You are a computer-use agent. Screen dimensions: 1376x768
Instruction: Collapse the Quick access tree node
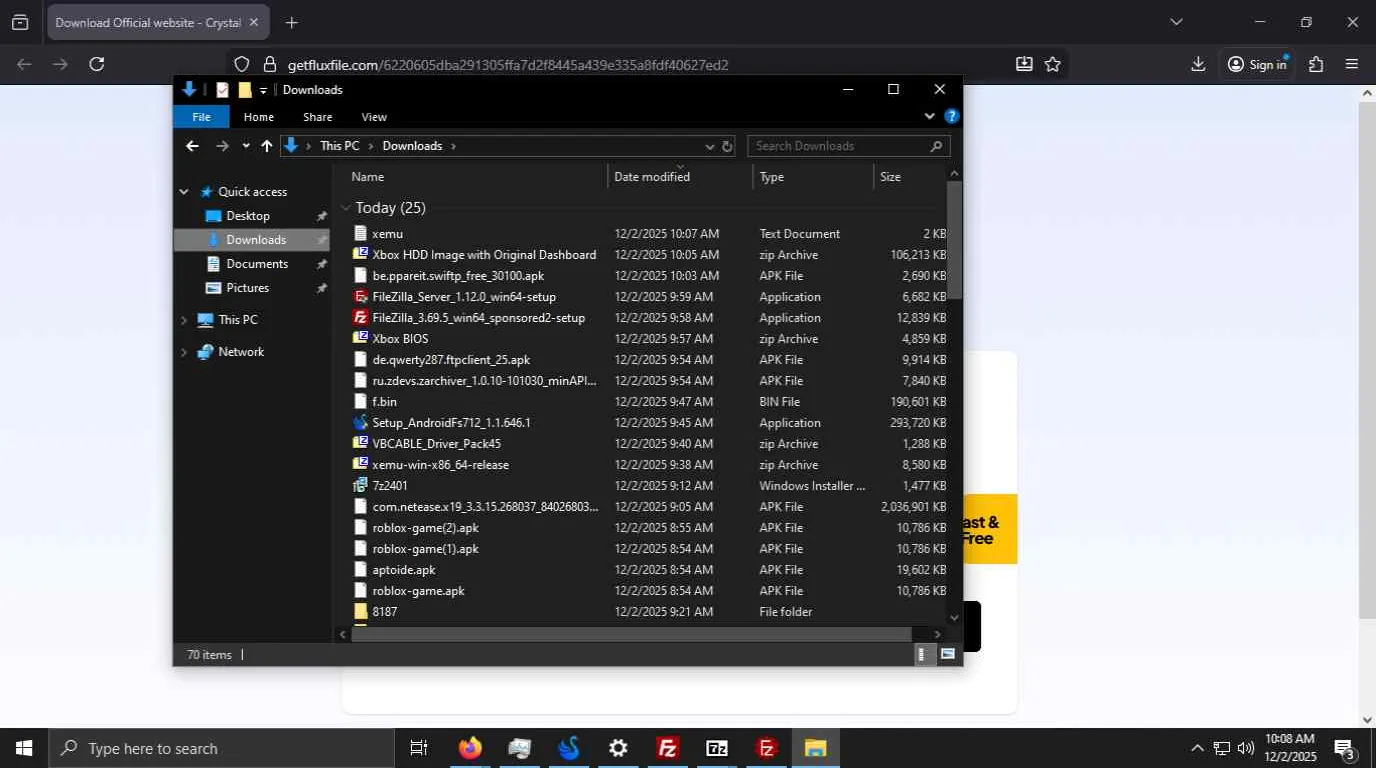click(184, 192)
